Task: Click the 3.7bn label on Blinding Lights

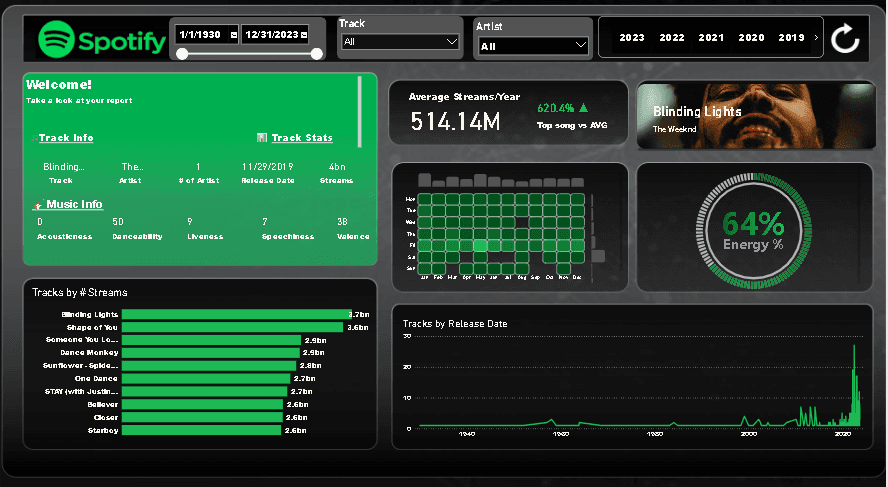Action: [360, 314]
